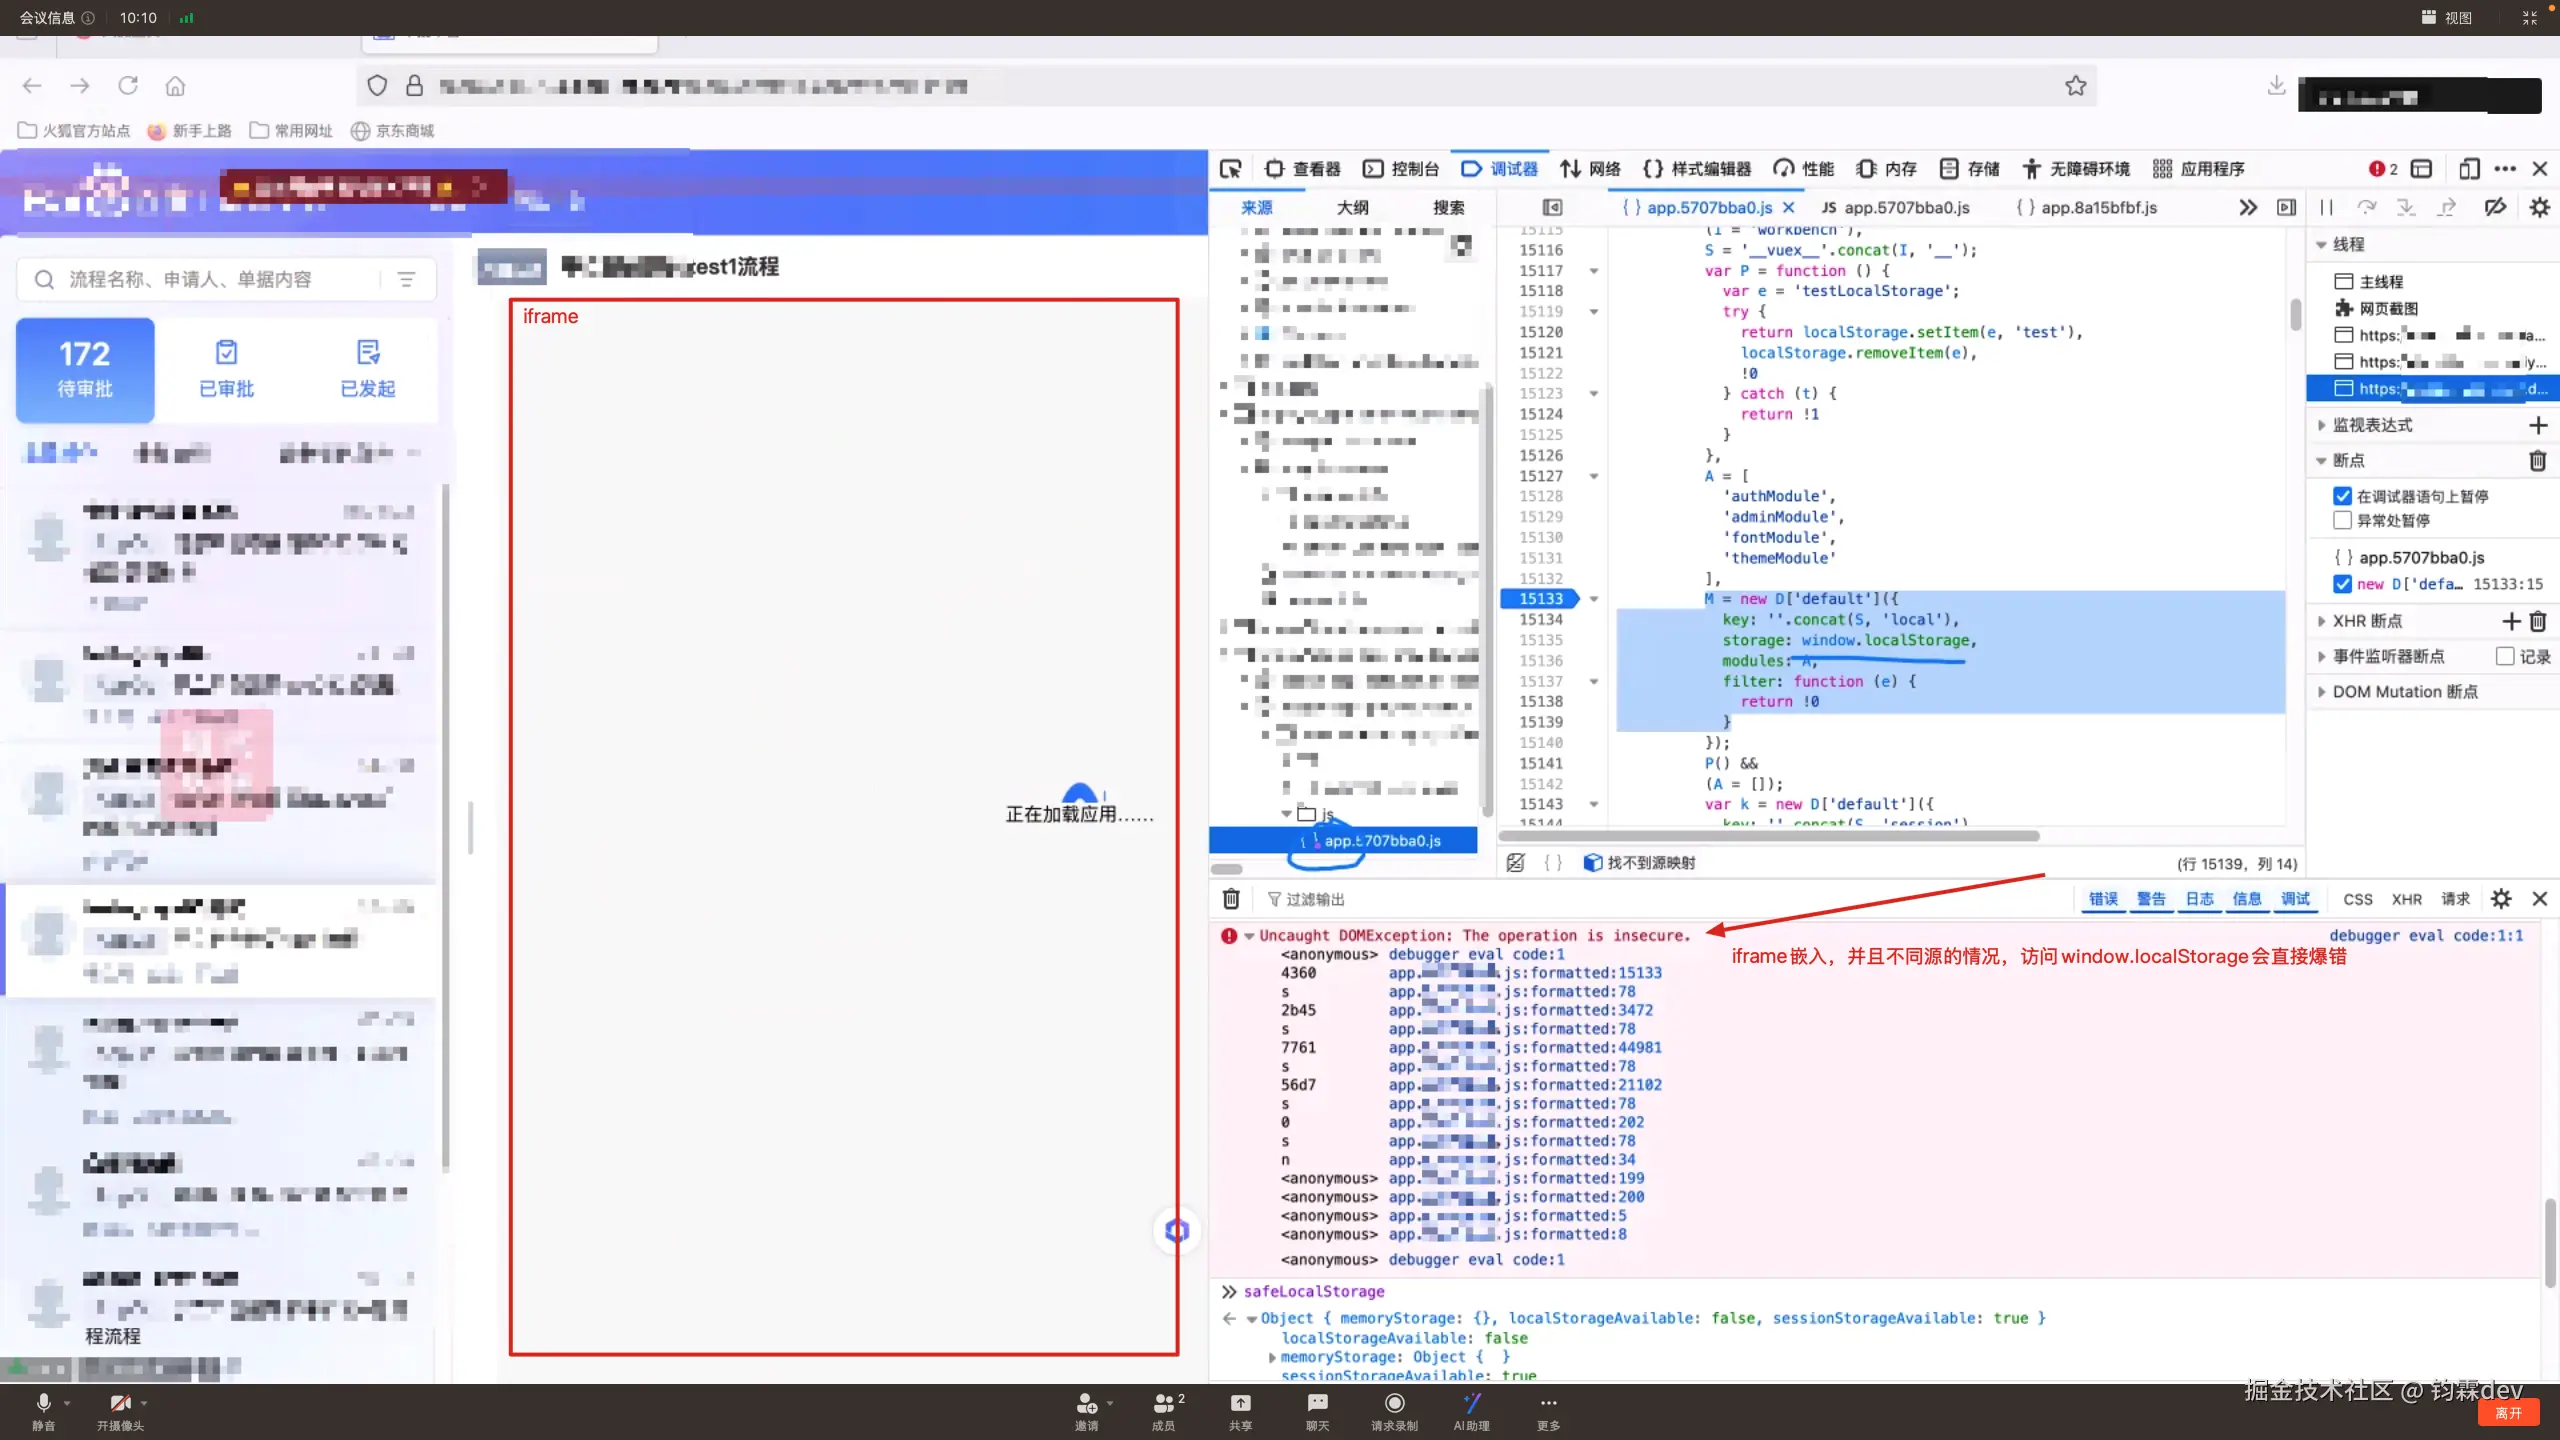Click the pretty print braces icon
This screenshot has height=1440, width=2560.
coord(1553,862)
